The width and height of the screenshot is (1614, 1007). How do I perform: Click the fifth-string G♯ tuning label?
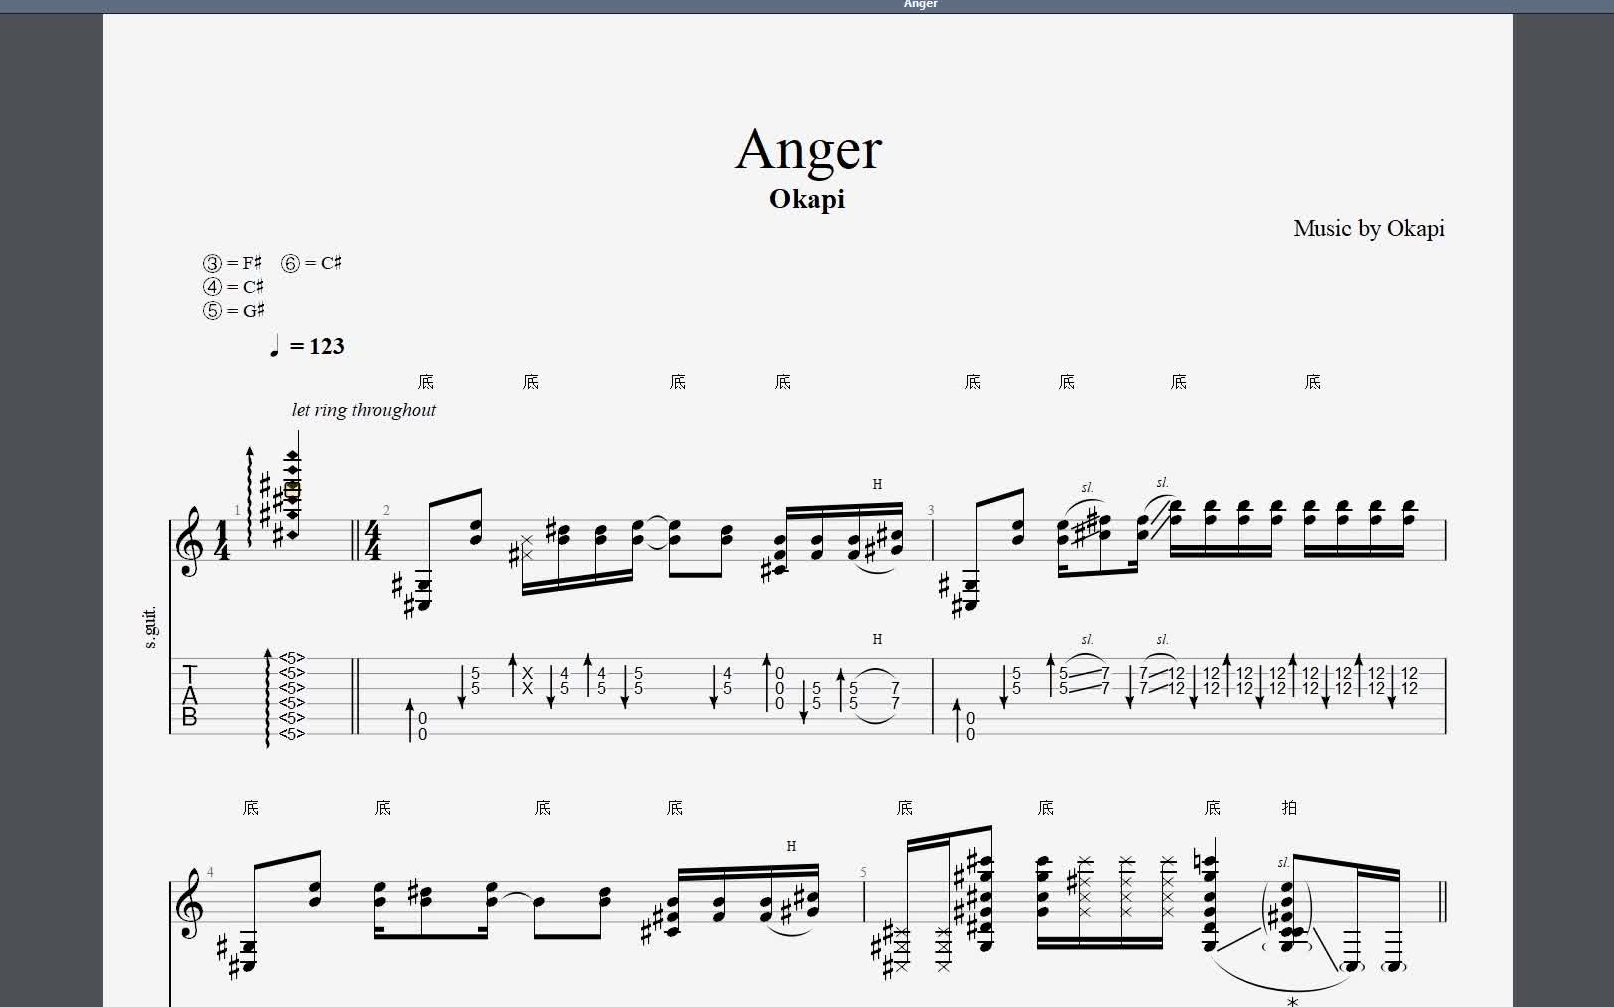[x=233, y=310]
